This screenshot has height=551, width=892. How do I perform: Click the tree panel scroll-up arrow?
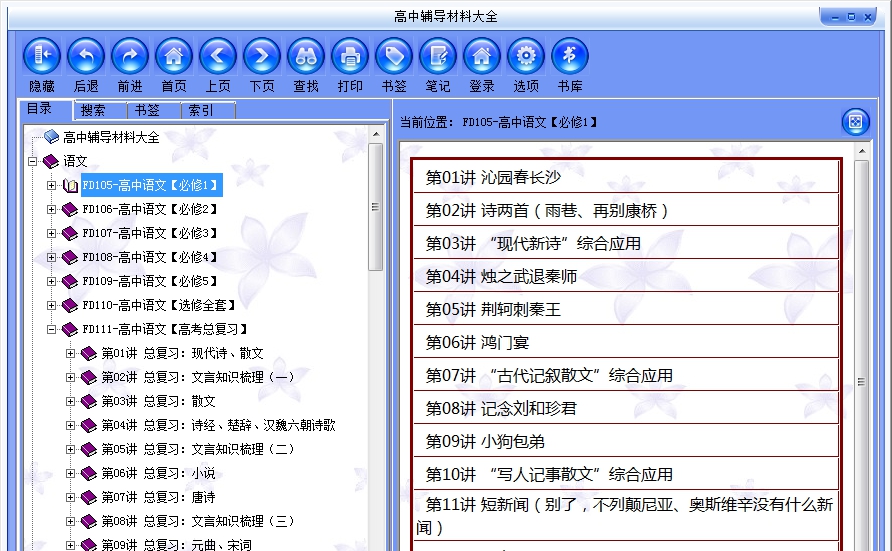point(375,134)
